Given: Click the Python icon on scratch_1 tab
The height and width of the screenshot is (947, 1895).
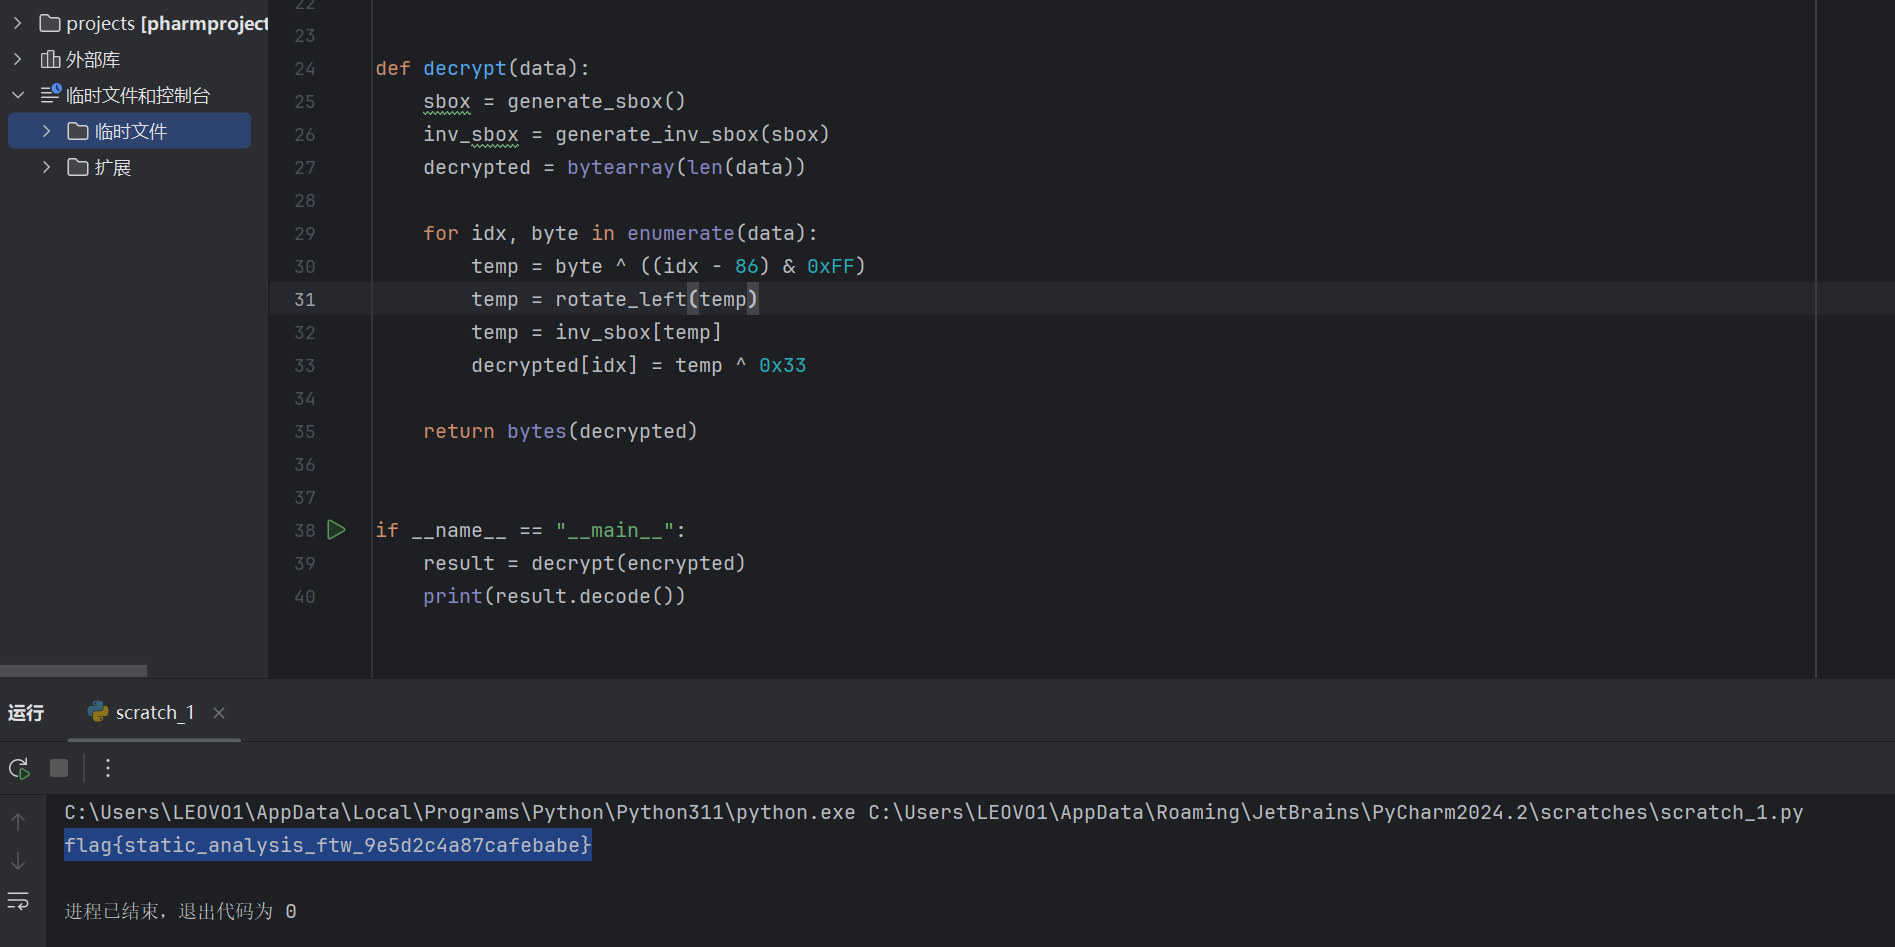Looking at the screenshot, I should (98, 712).
